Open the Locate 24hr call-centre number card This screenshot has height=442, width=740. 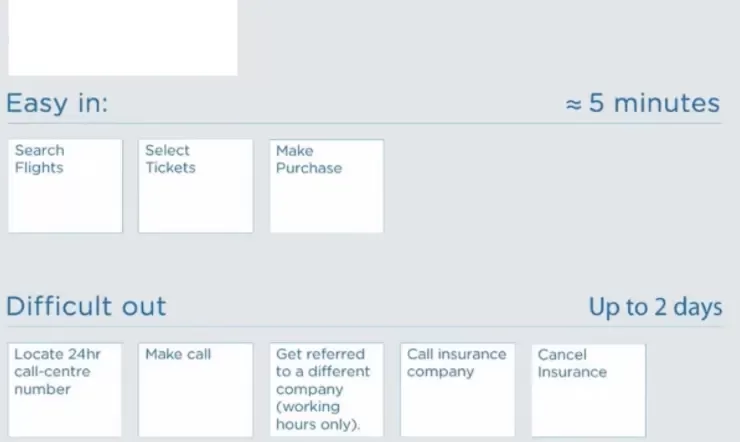65,390
